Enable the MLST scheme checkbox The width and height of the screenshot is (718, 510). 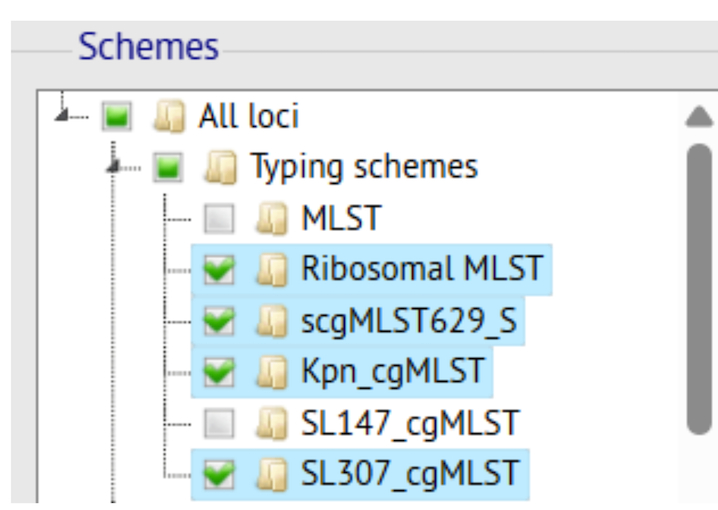coord(219,217)
